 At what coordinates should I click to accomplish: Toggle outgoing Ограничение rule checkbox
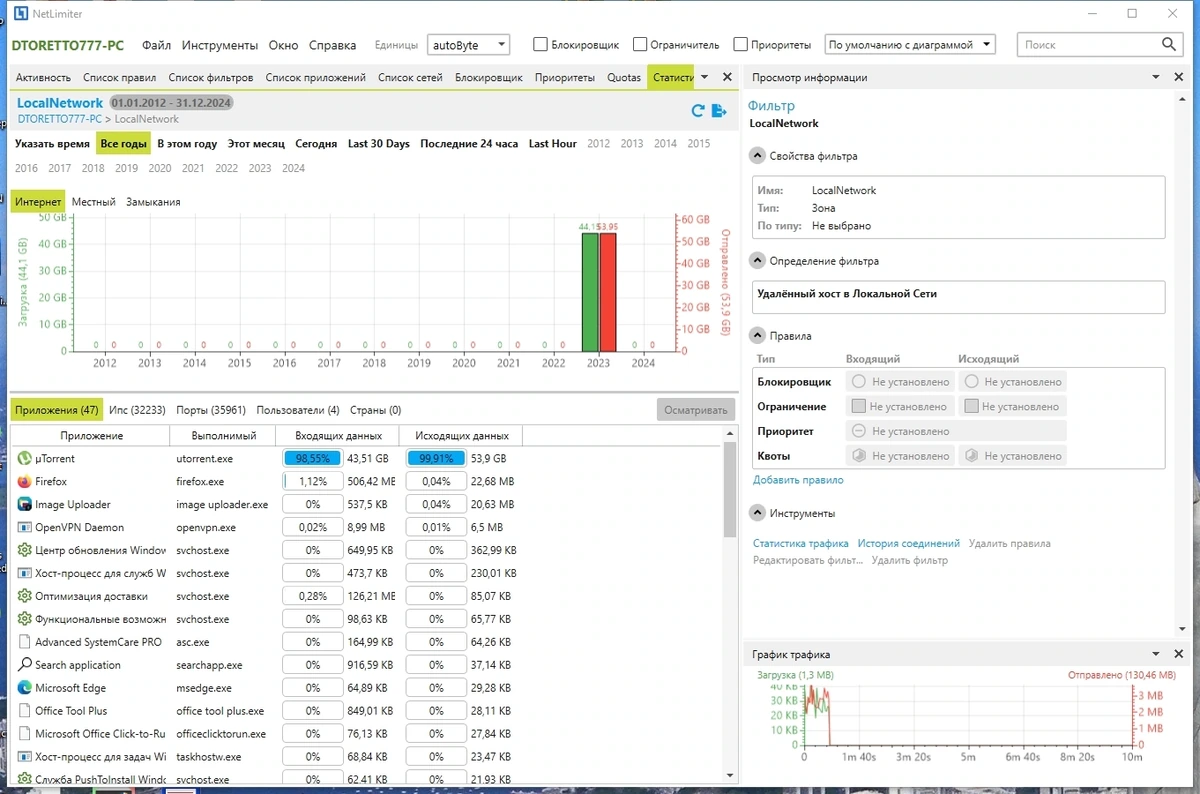click(970, 406)
